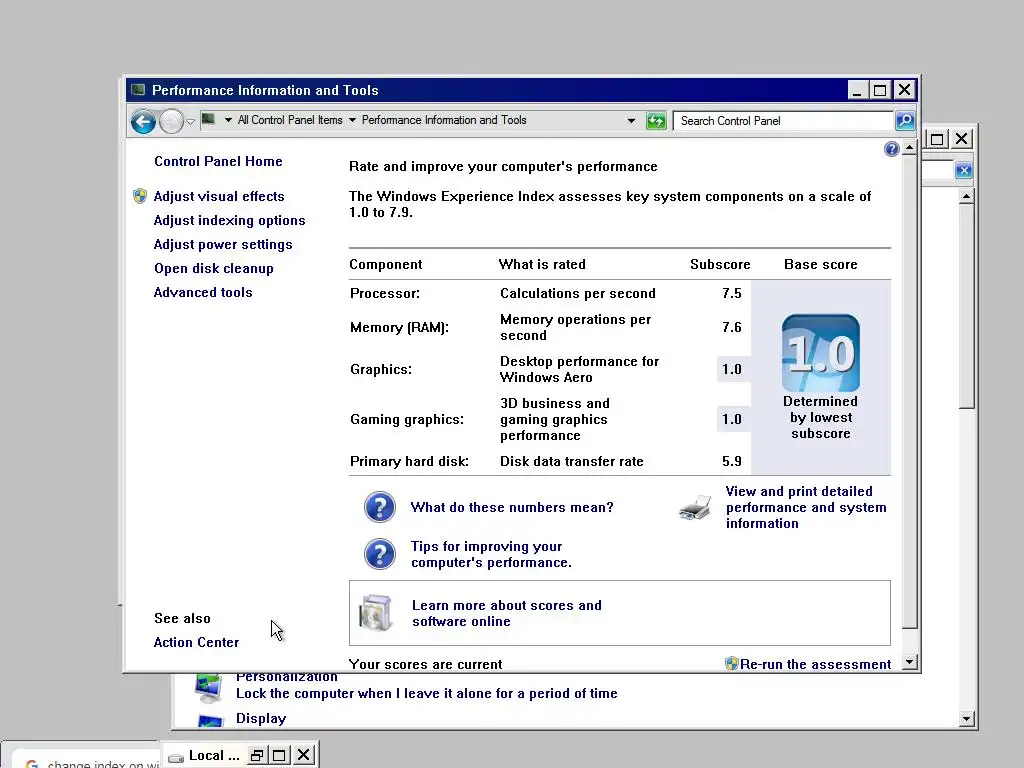Refresh the page with green arrows button
1024x768 pixels.
tap(656, 121)
